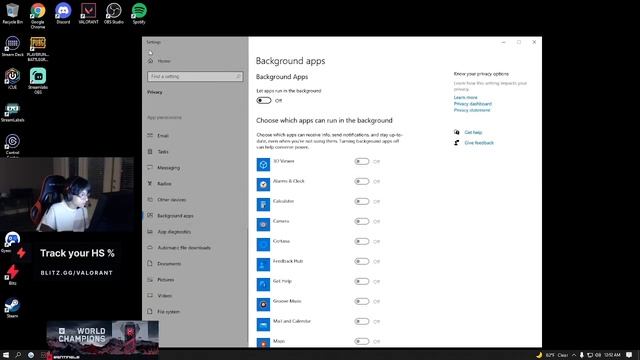Click the Calculator app icon
The image size is (640, 360).
click(263, 204)
